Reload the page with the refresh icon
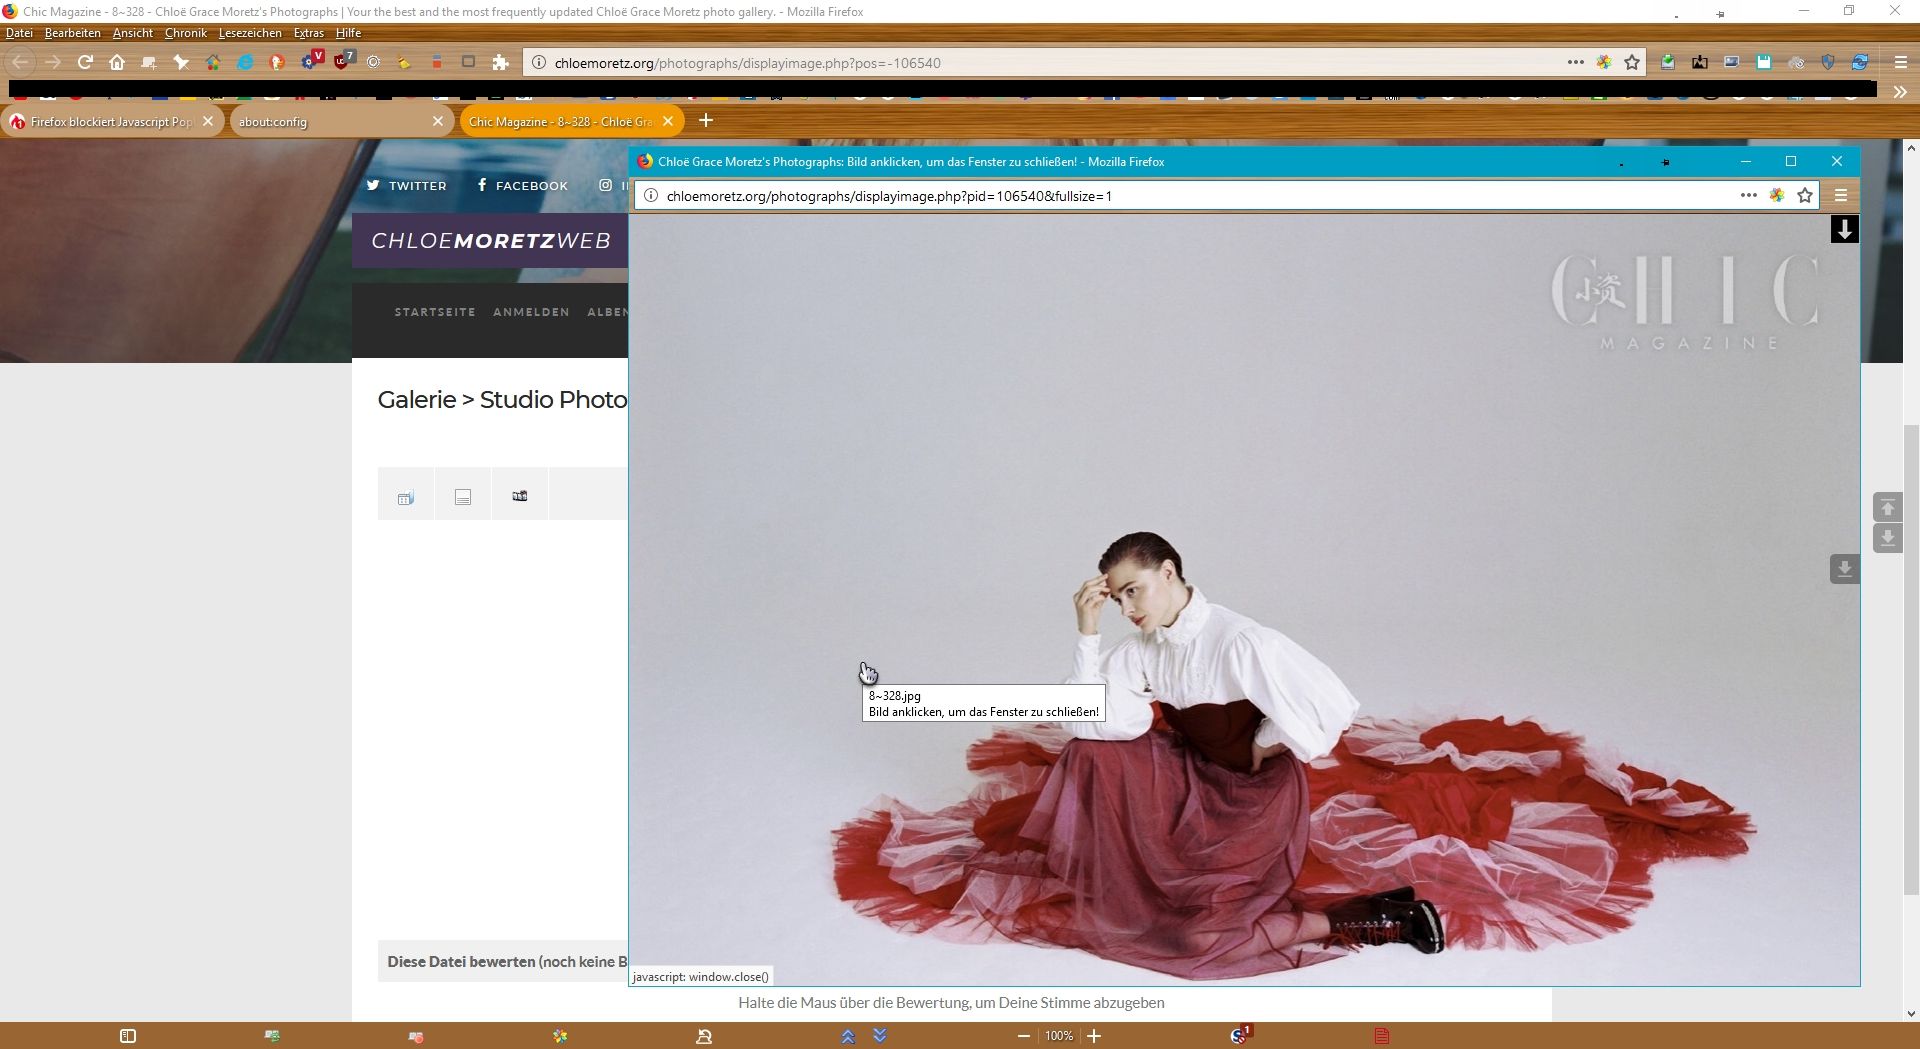The height and width of the screenshot is (1049, 1920). coord(85,62)
